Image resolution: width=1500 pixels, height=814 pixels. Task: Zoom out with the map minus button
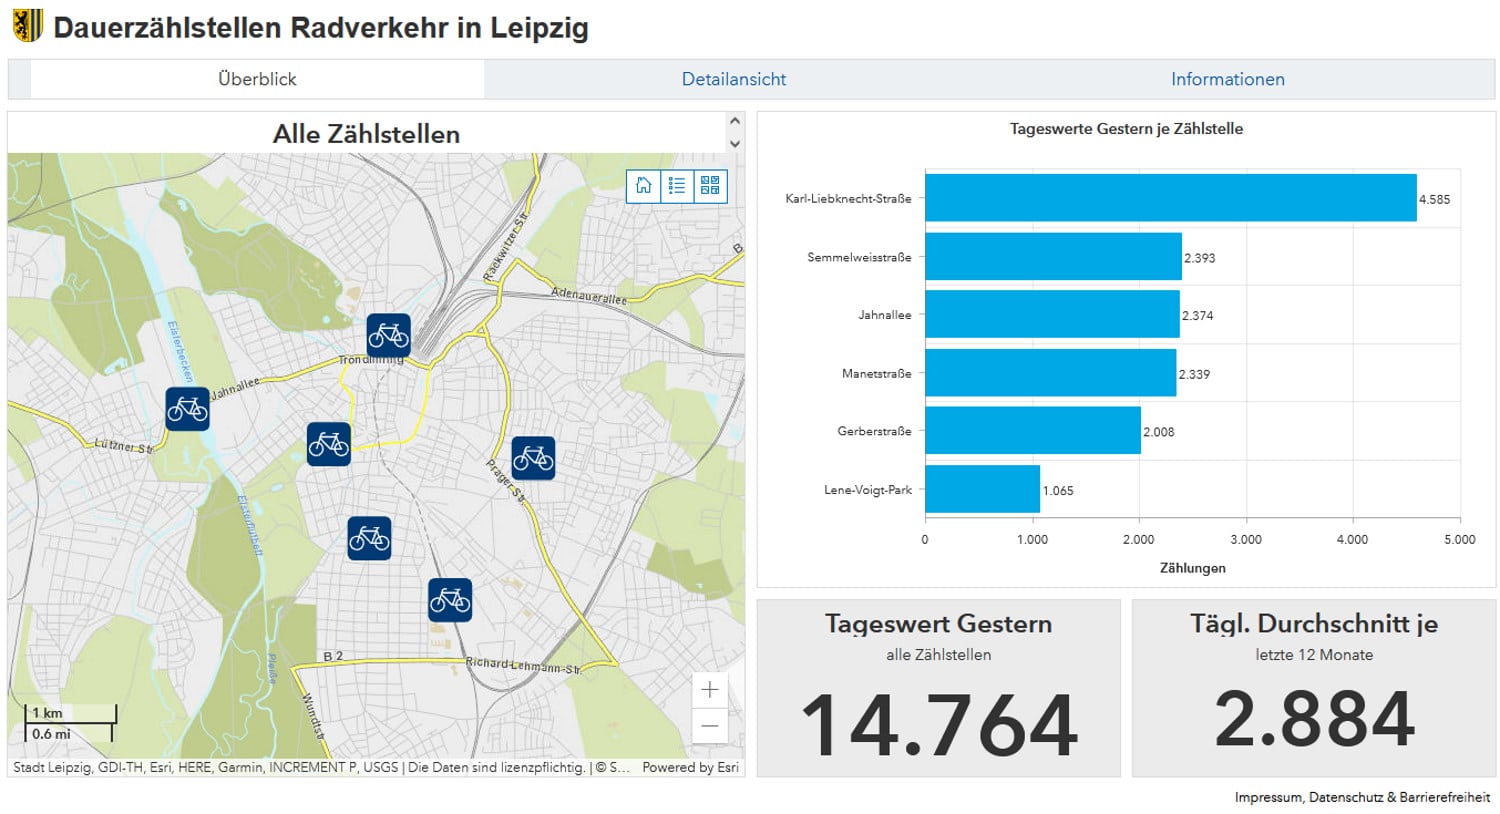pos(710,726)
